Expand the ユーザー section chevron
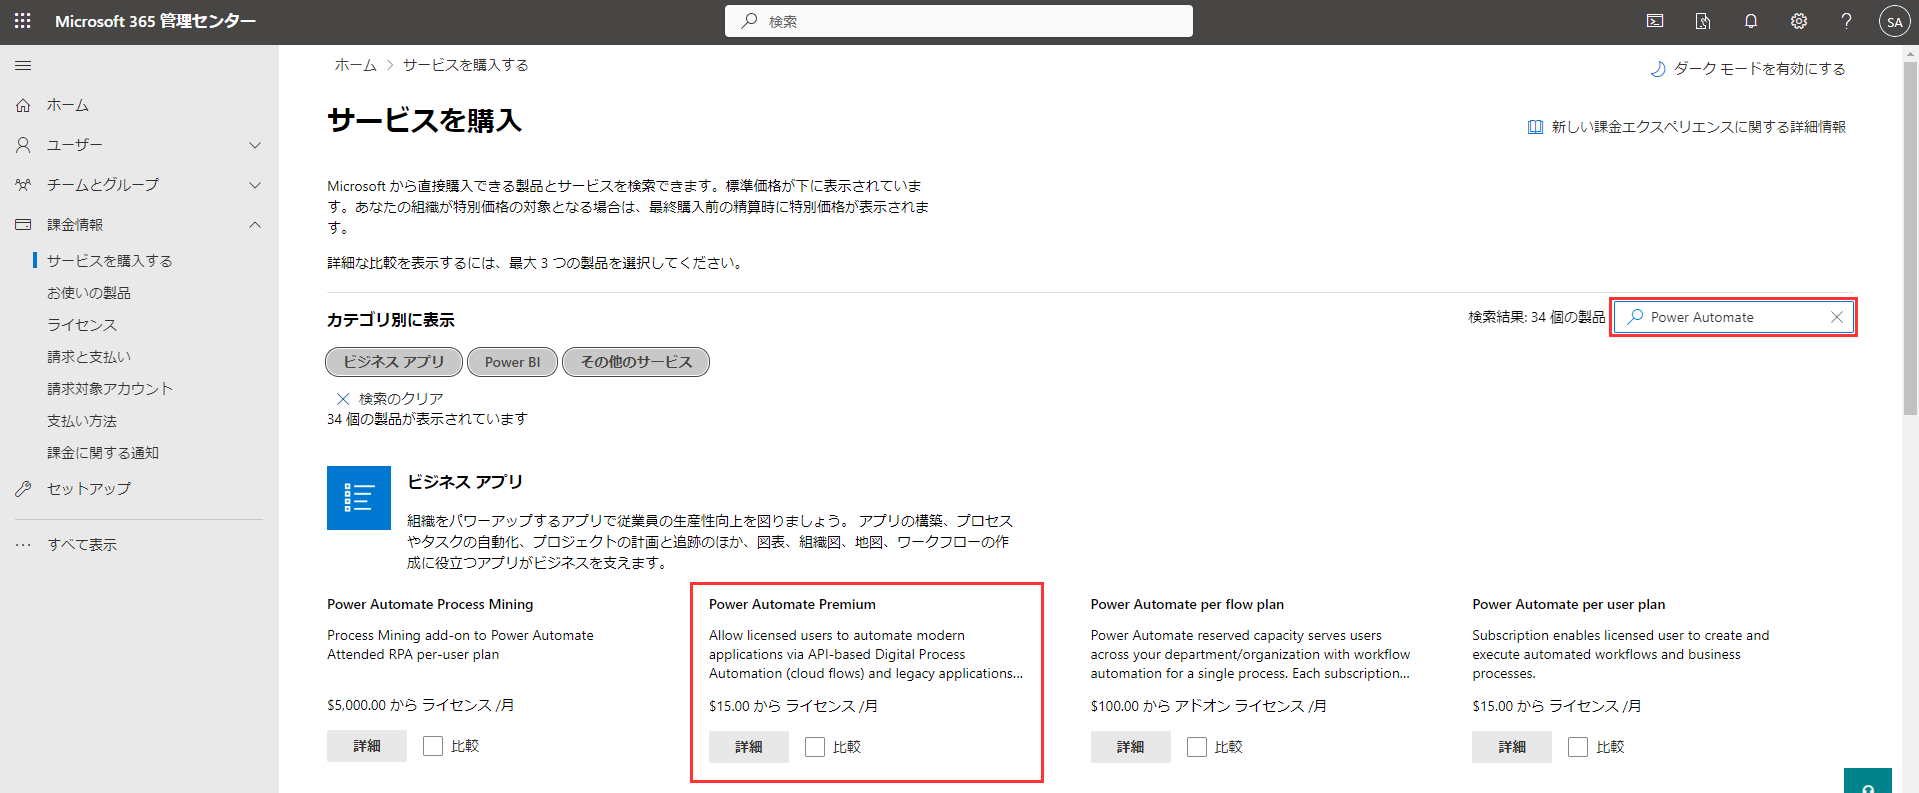This screenshot has height=793, width=1919. coord(255,145)
